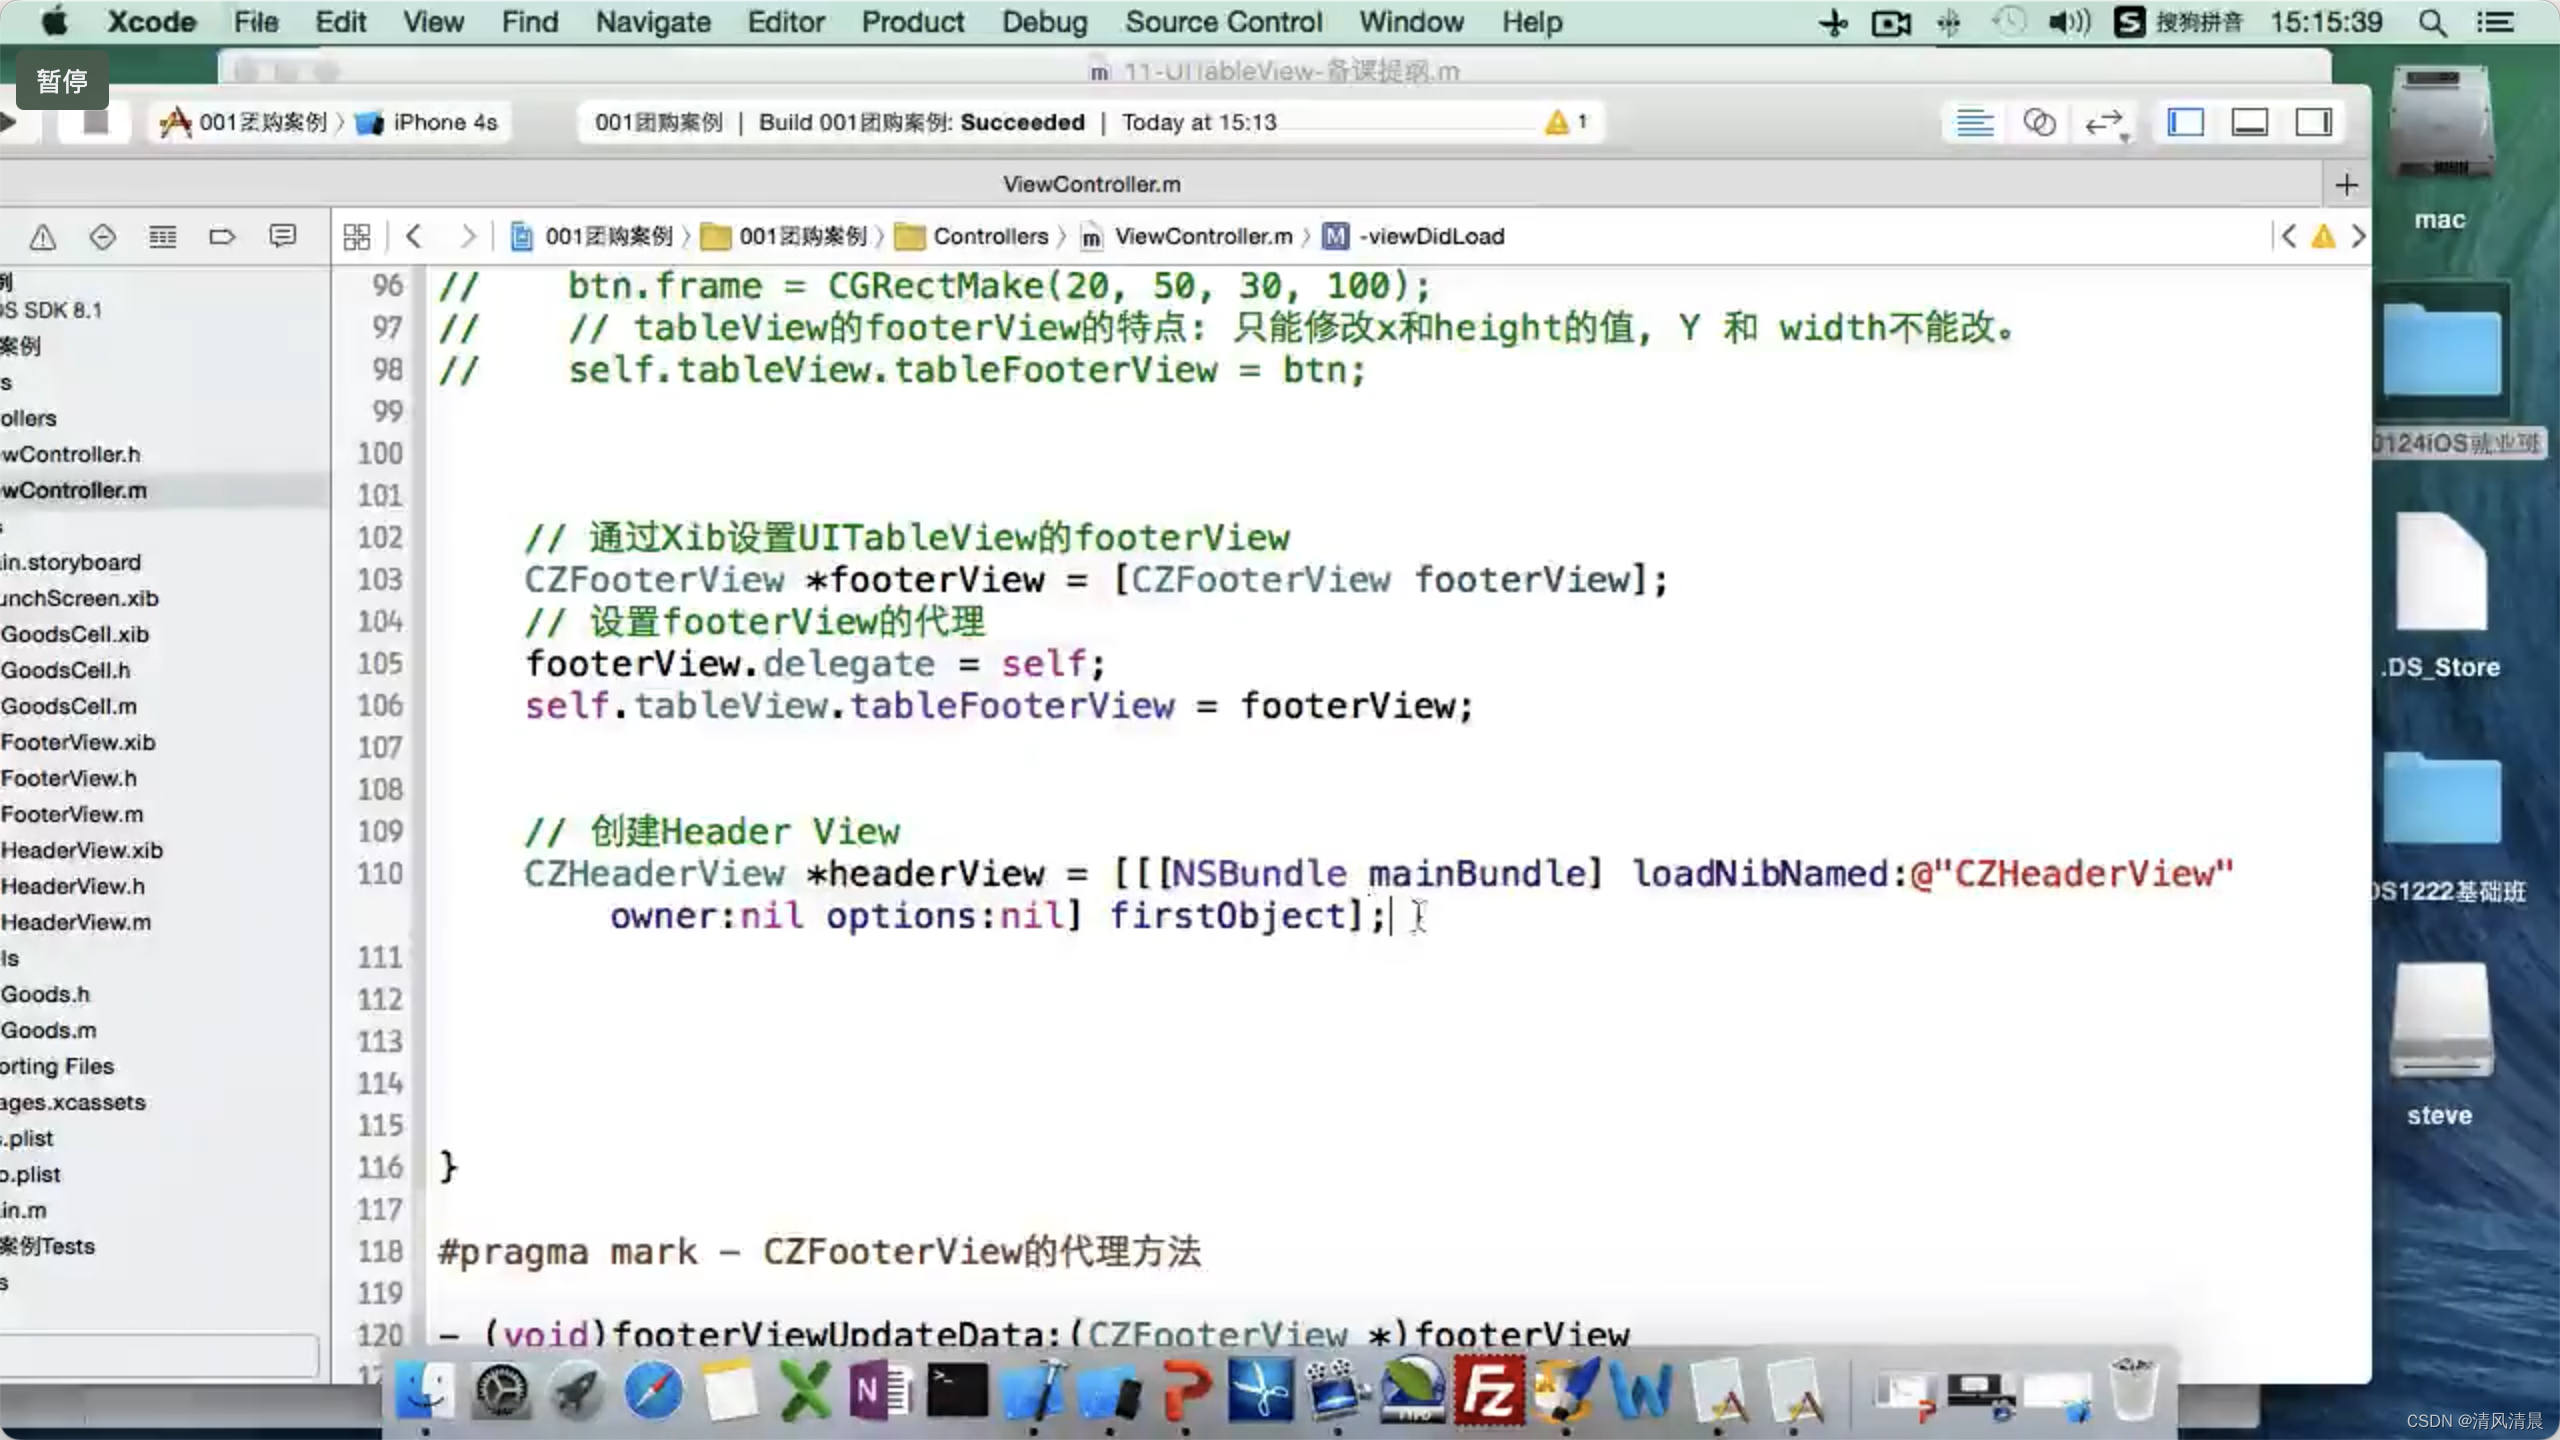
Task: Select GoodsCell.xib in the navigator
Action: click(x=75, y=634)
